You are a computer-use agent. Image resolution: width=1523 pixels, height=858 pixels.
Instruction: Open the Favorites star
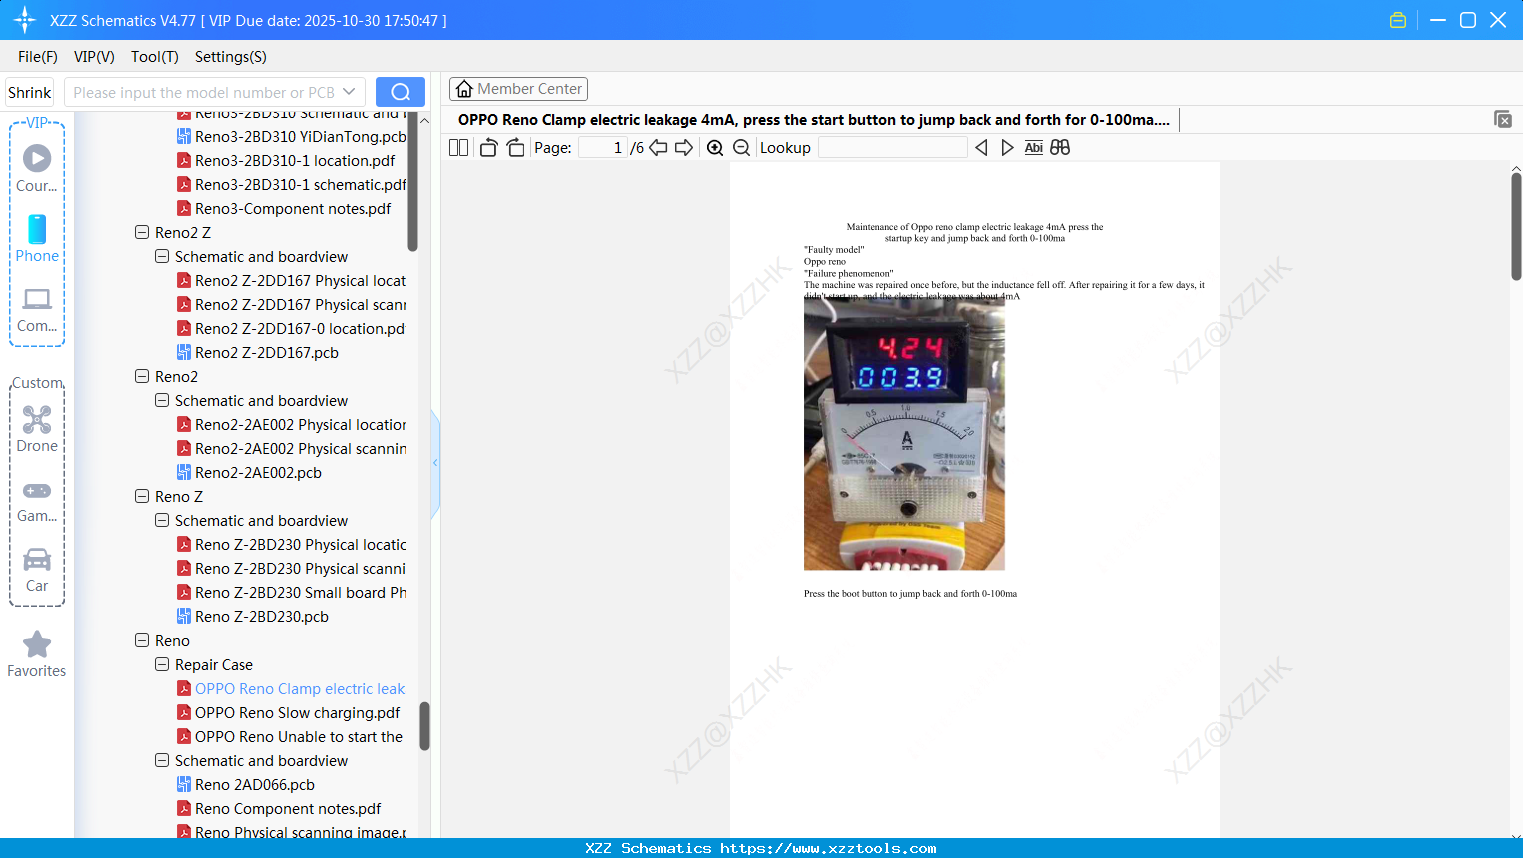[x=37, y=654]
